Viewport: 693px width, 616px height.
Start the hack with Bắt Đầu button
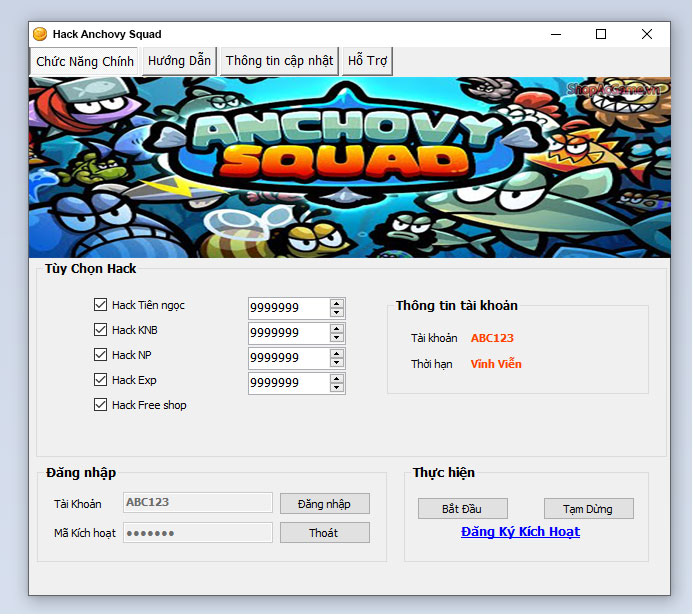[462, 509]
